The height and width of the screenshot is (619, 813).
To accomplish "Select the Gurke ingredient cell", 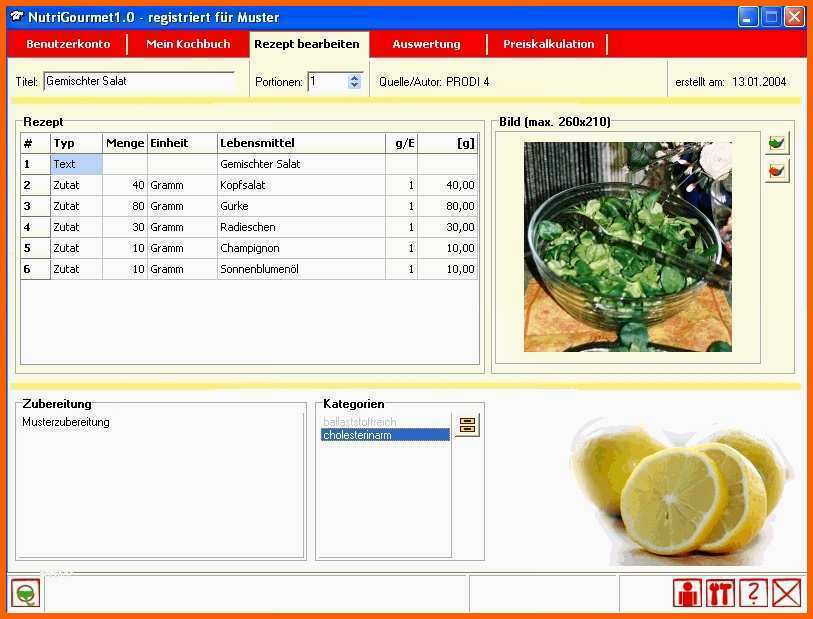I will tap(301, 206).
